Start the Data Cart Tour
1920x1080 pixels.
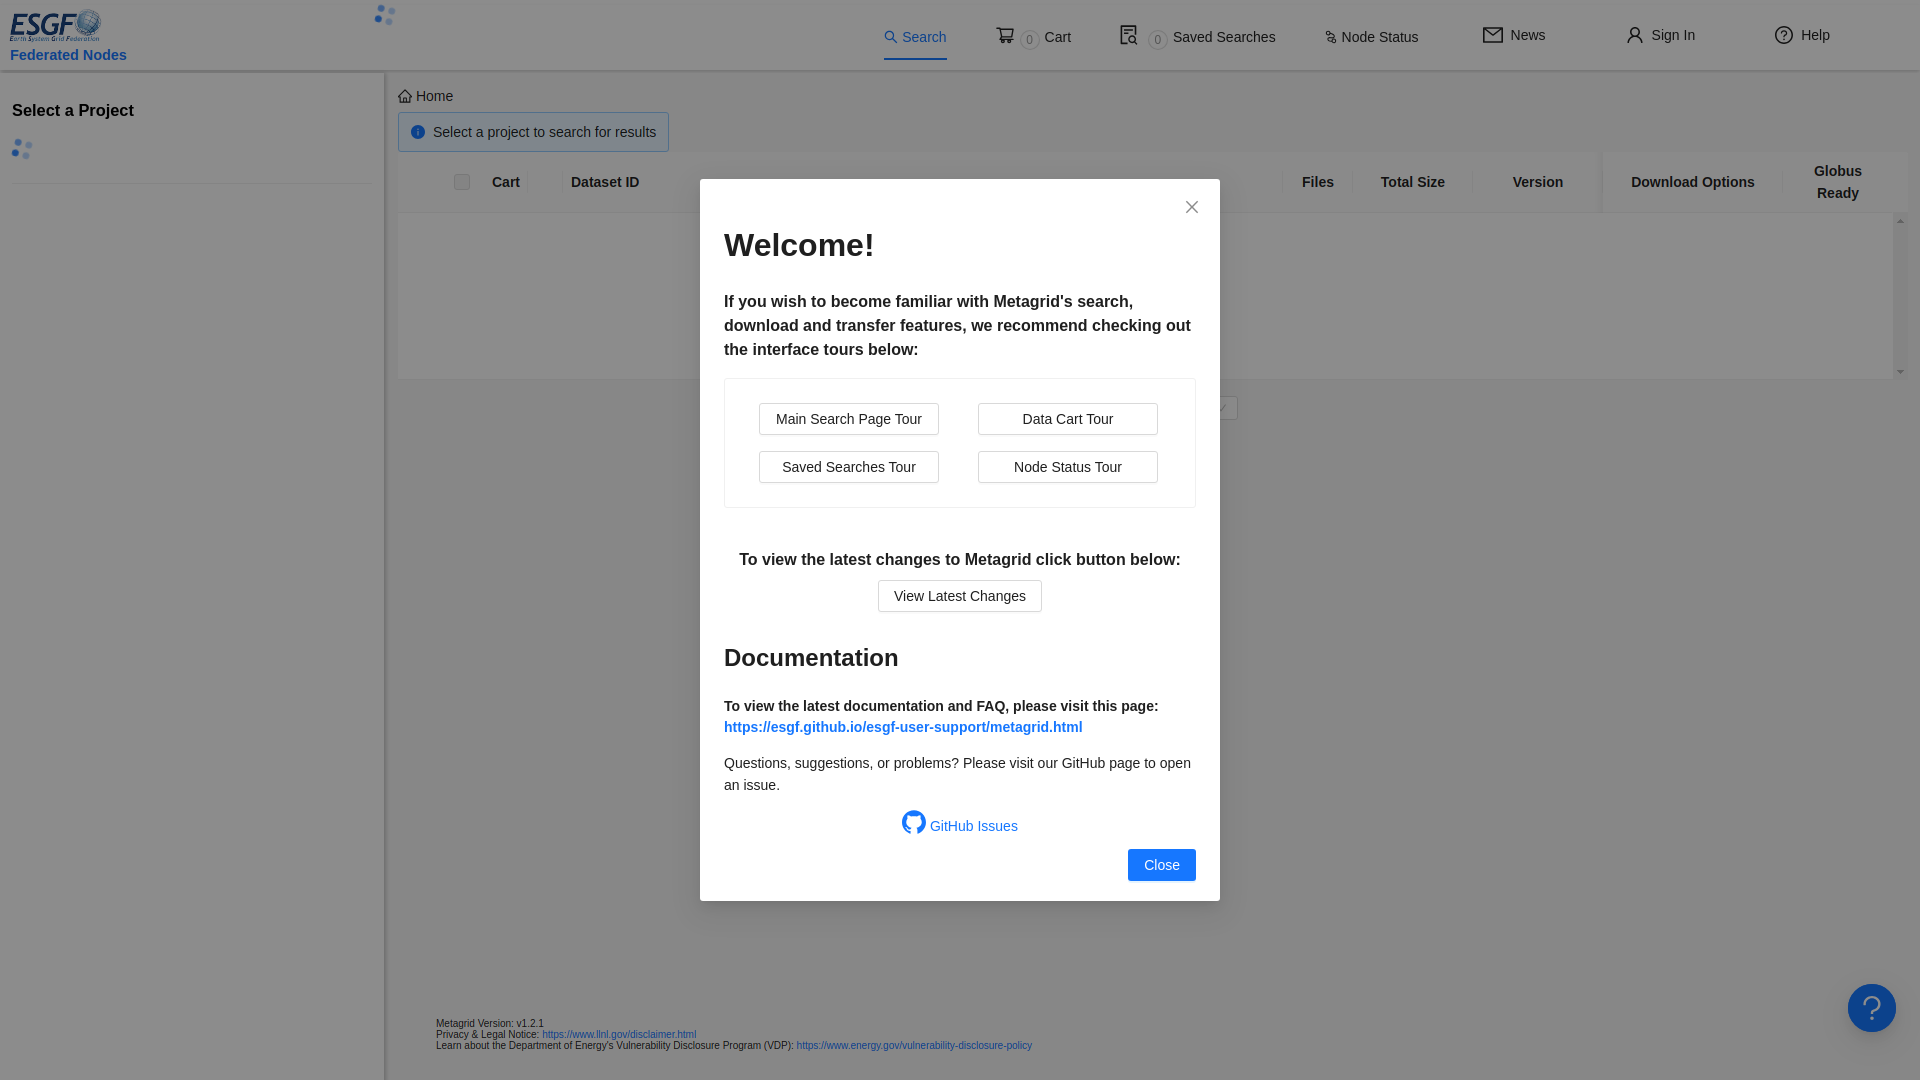[x=1068, y=419]
